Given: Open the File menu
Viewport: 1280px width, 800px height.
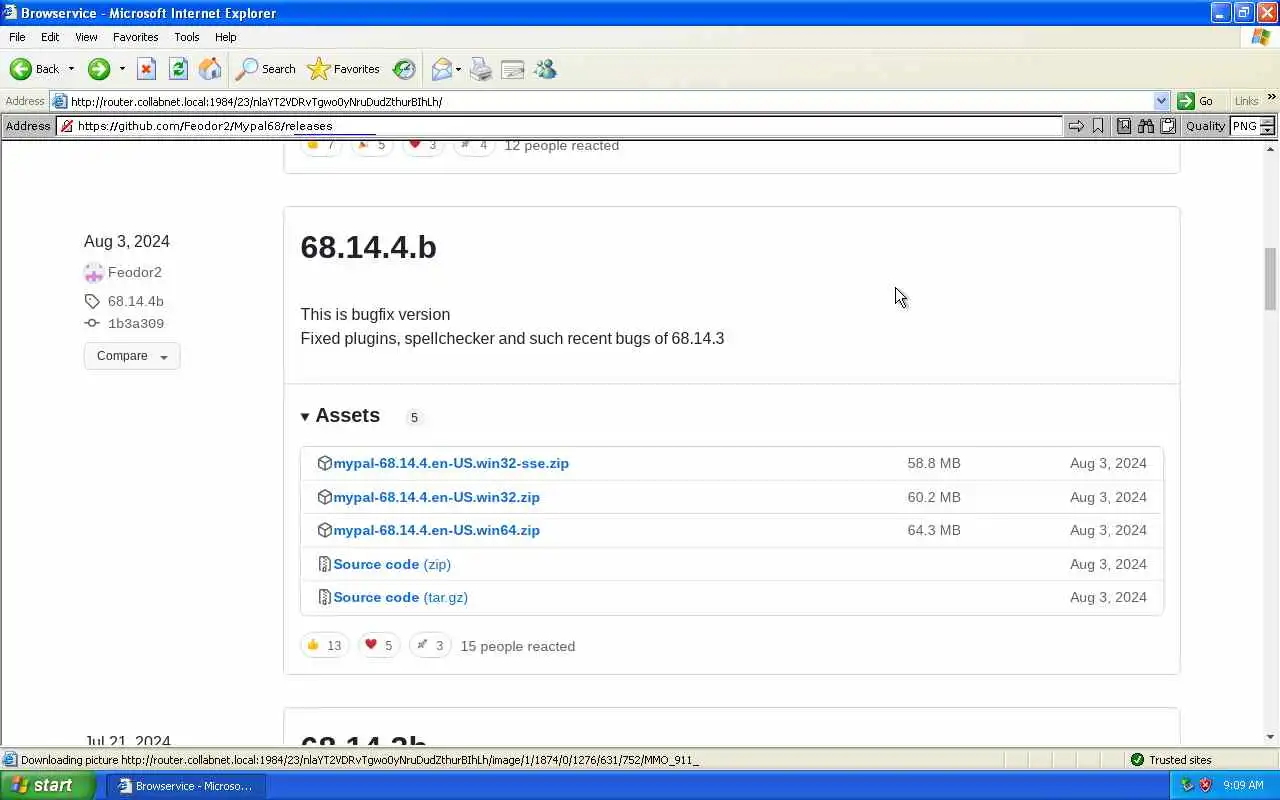Looking at the screenshot, I should 17,37.
